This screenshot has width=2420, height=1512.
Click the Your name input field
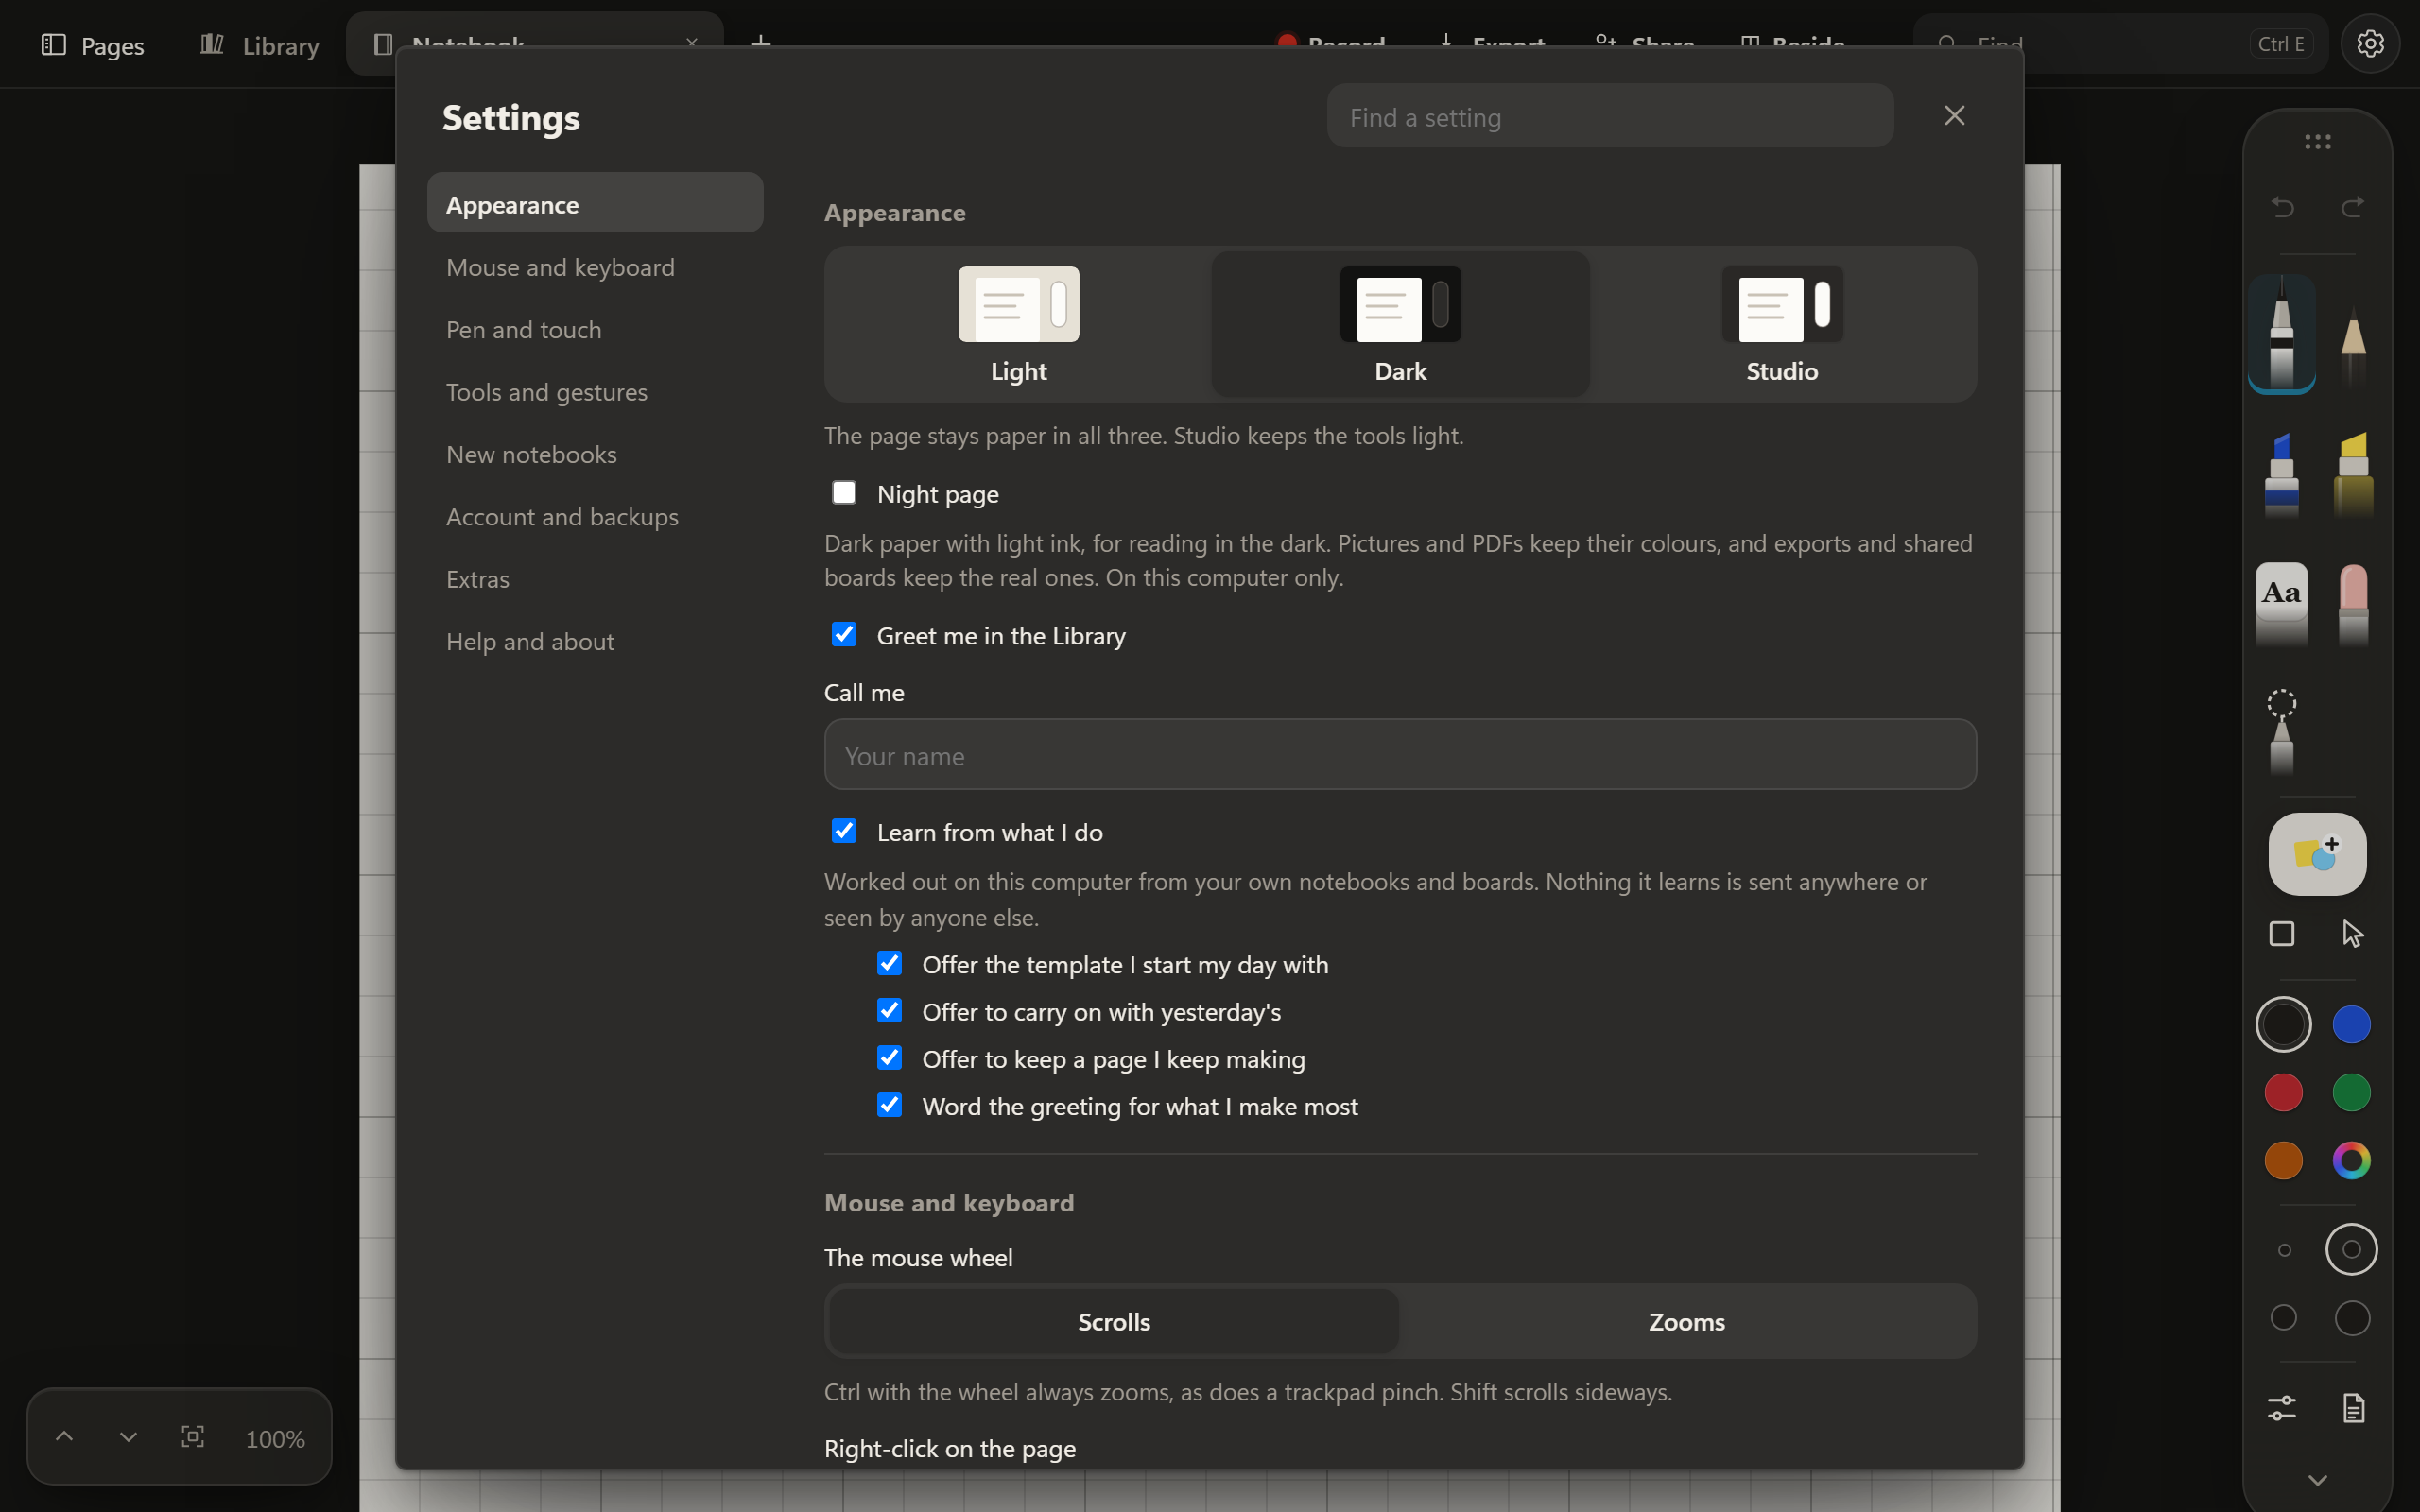click(x=1400, y=754)
